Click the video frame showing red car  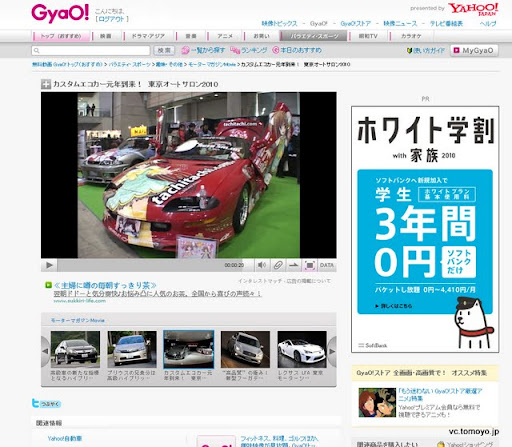(189, 175)
